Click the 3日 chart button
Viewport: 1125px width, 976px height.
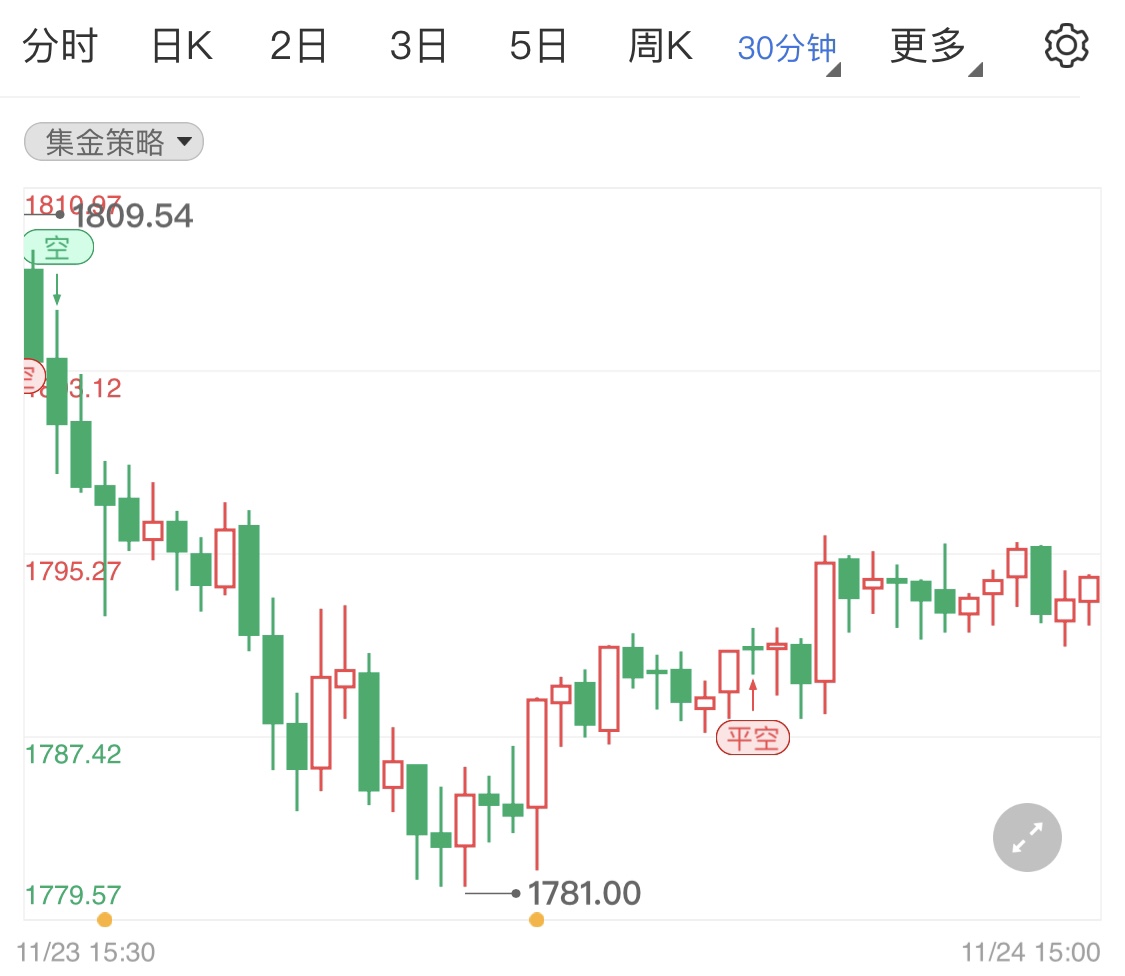[418, 44]
